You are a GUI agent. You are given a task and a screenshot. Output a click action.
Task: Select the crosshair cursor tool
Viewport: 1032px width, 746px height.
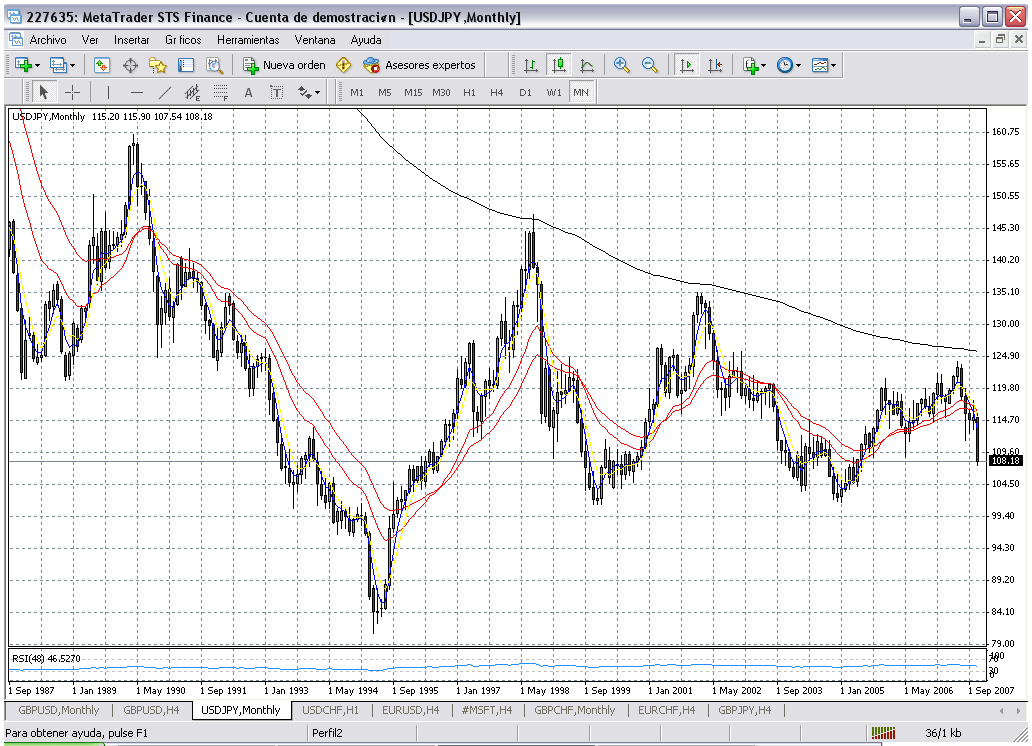[73, 92]
